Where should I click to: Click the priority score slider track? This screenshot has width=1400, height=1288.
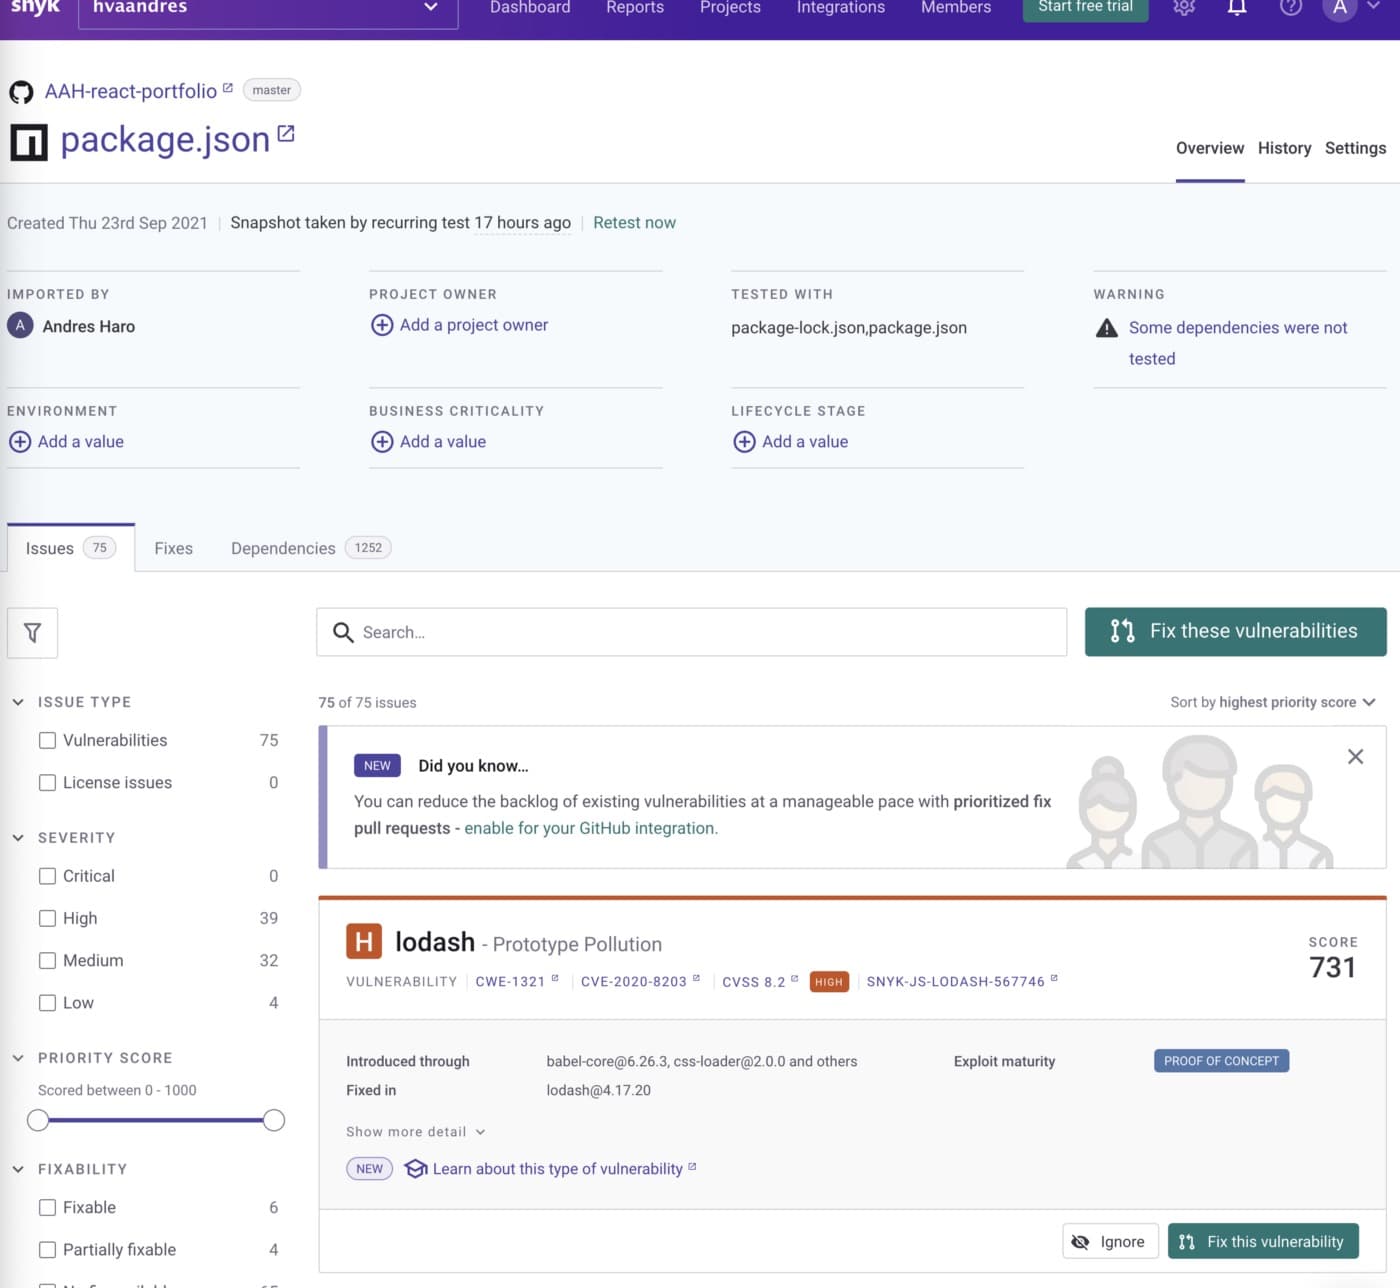coord(156,1120)
